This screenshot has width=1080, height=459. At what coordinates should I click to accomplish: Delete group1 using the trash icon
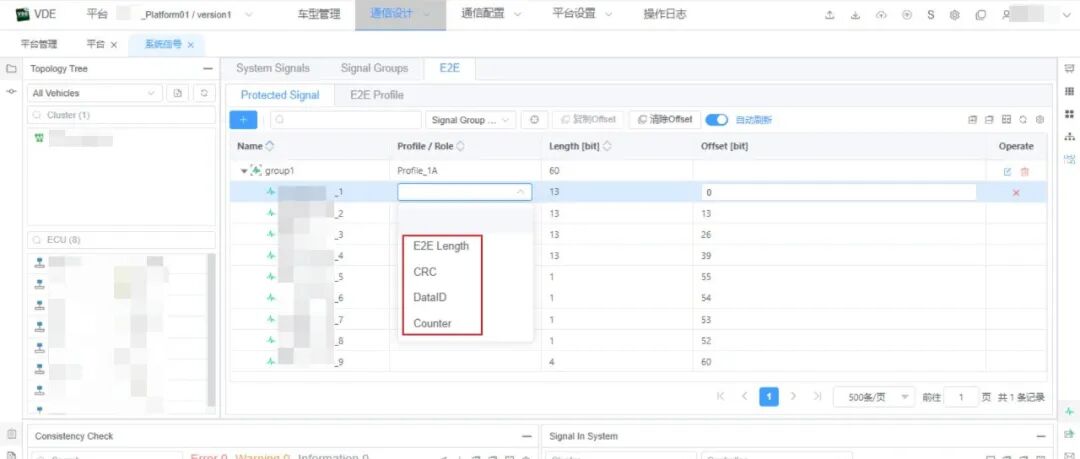[x=1024, y=172]
